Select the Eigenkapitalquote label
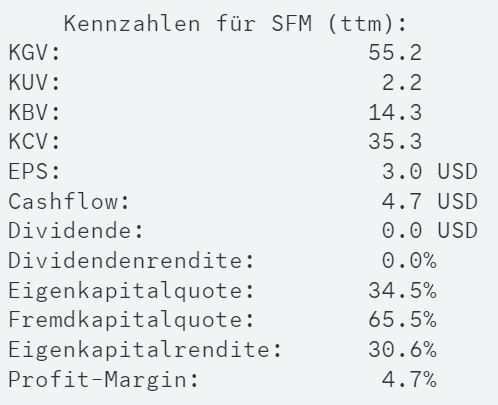This screenshot has width=498, height=405. click(x=131, y=291)
